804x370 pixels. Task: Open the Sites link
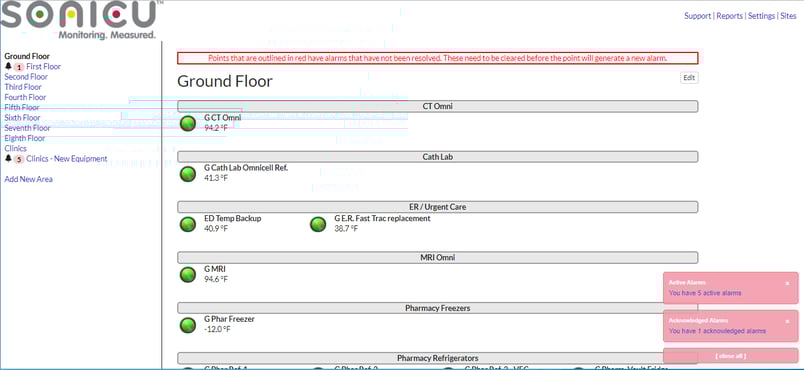[789, 16]
